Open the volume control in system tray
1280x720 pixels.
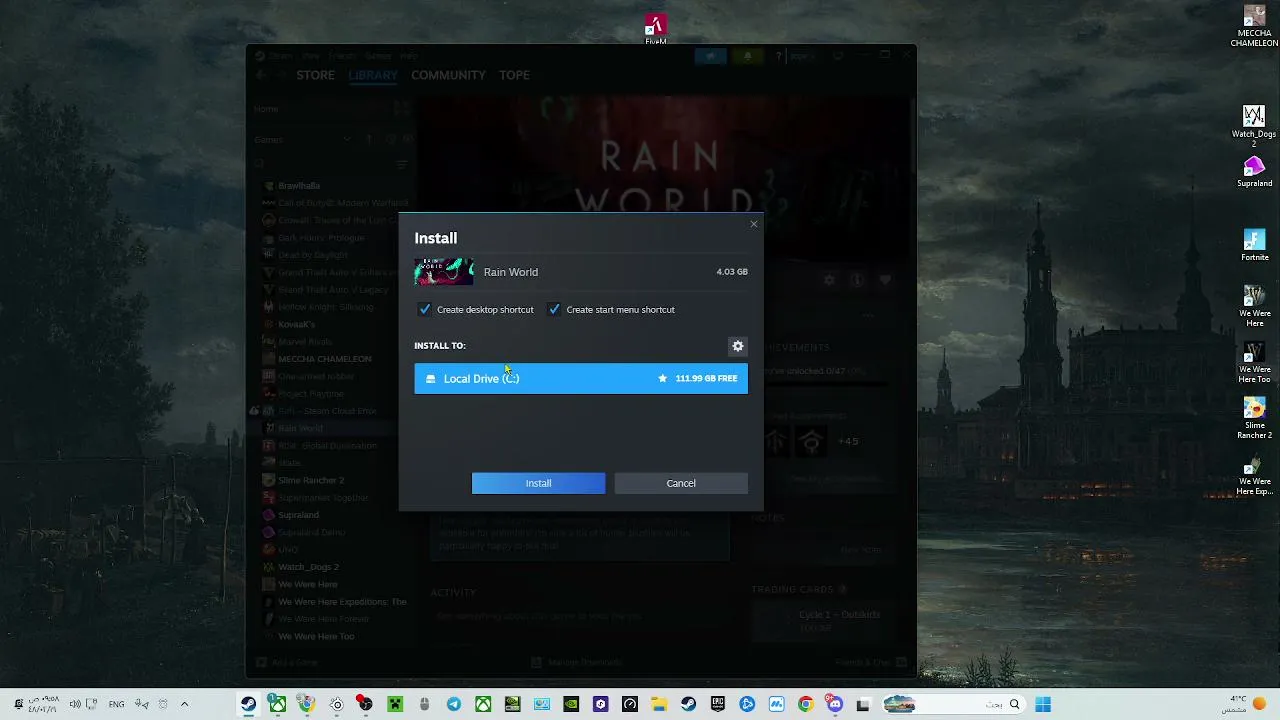[x=76, y=705]
